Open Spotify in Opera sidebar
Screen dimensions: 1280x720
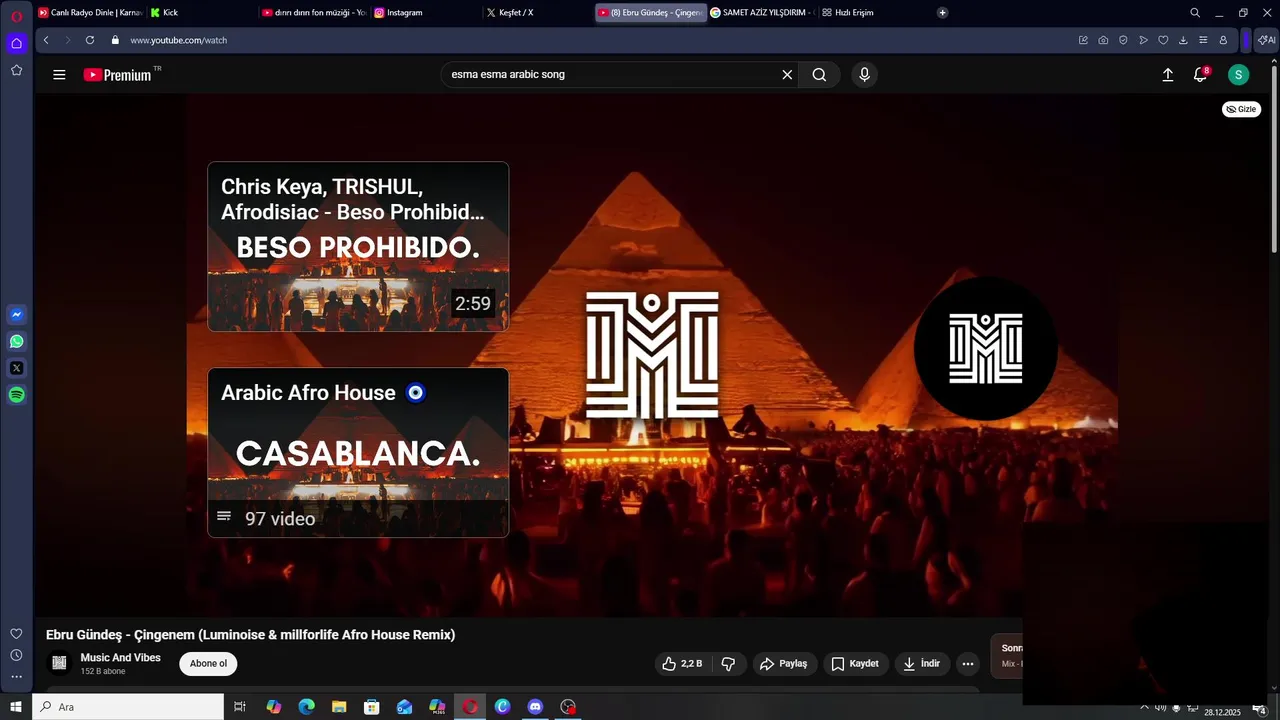click(16, 395)
